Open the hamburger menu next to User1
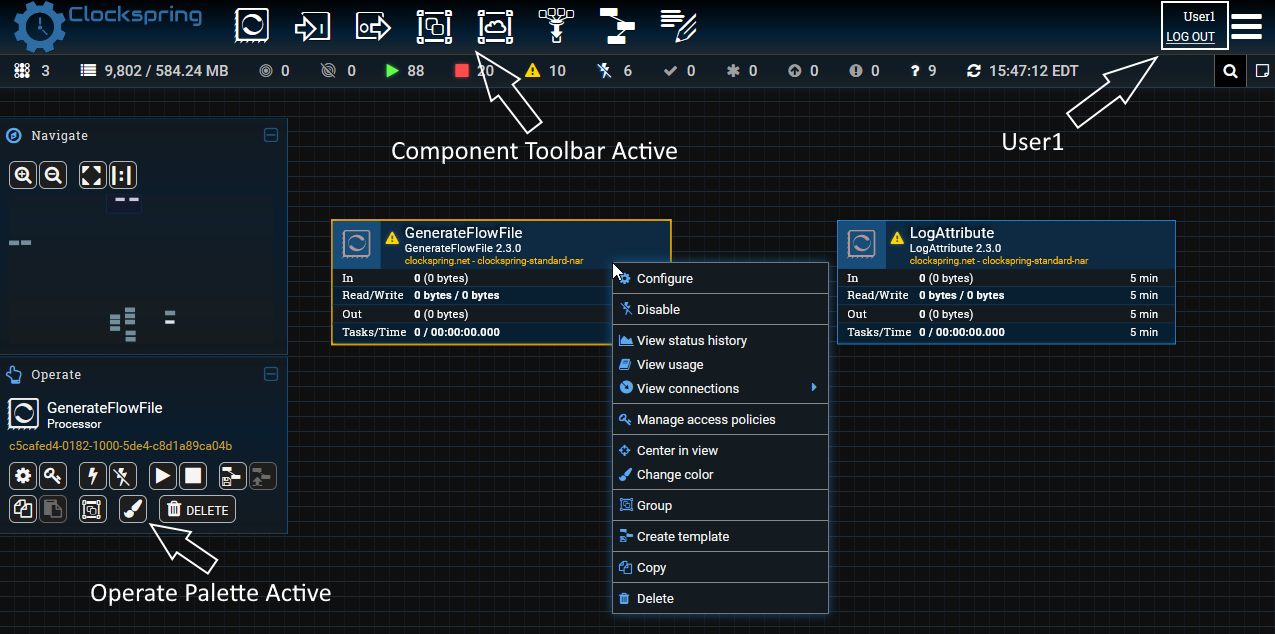The height and width of the screenshot is (634, 1275). point(1246,26)
